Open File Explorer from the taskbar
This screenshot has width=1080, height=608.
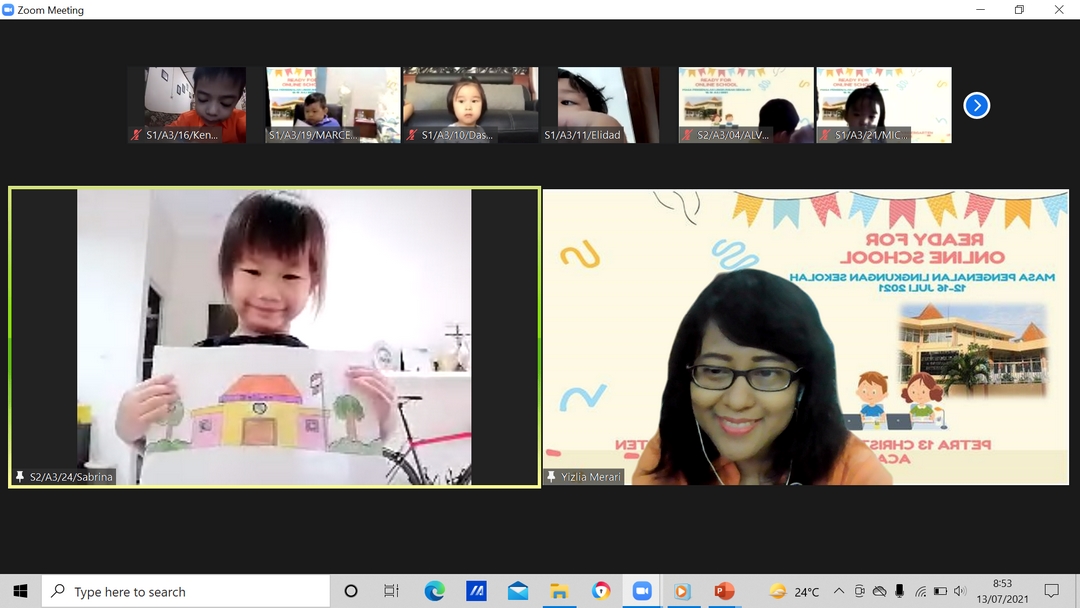559,591
